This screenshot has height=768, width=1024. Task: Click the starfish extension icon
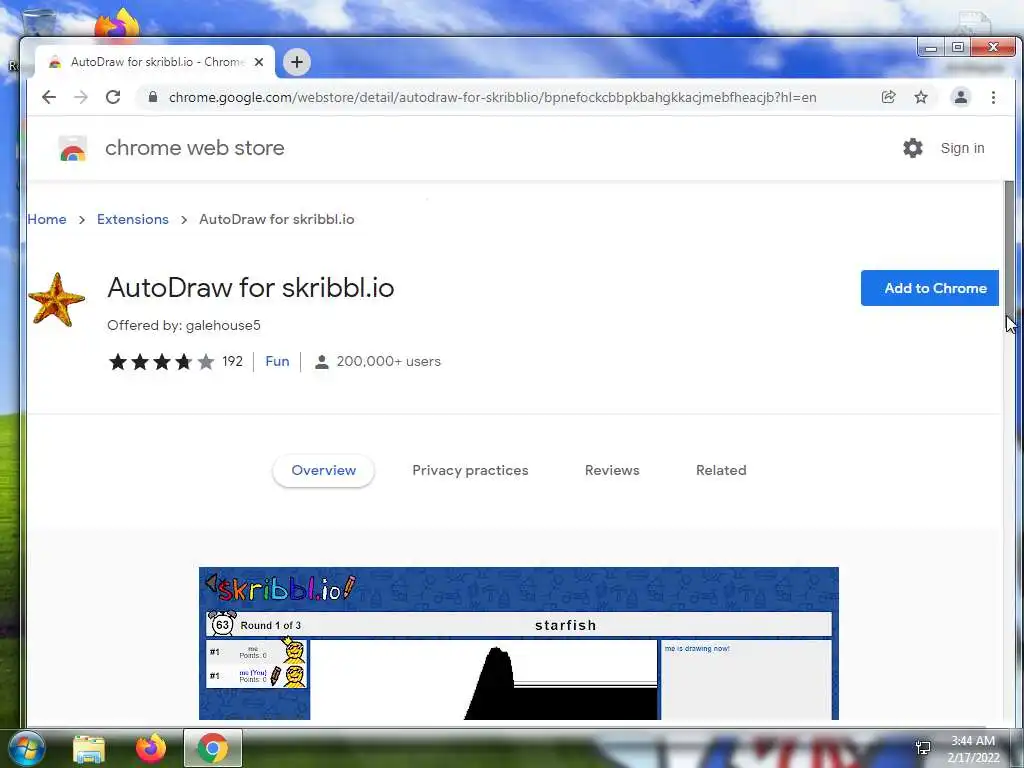(57, 300)
